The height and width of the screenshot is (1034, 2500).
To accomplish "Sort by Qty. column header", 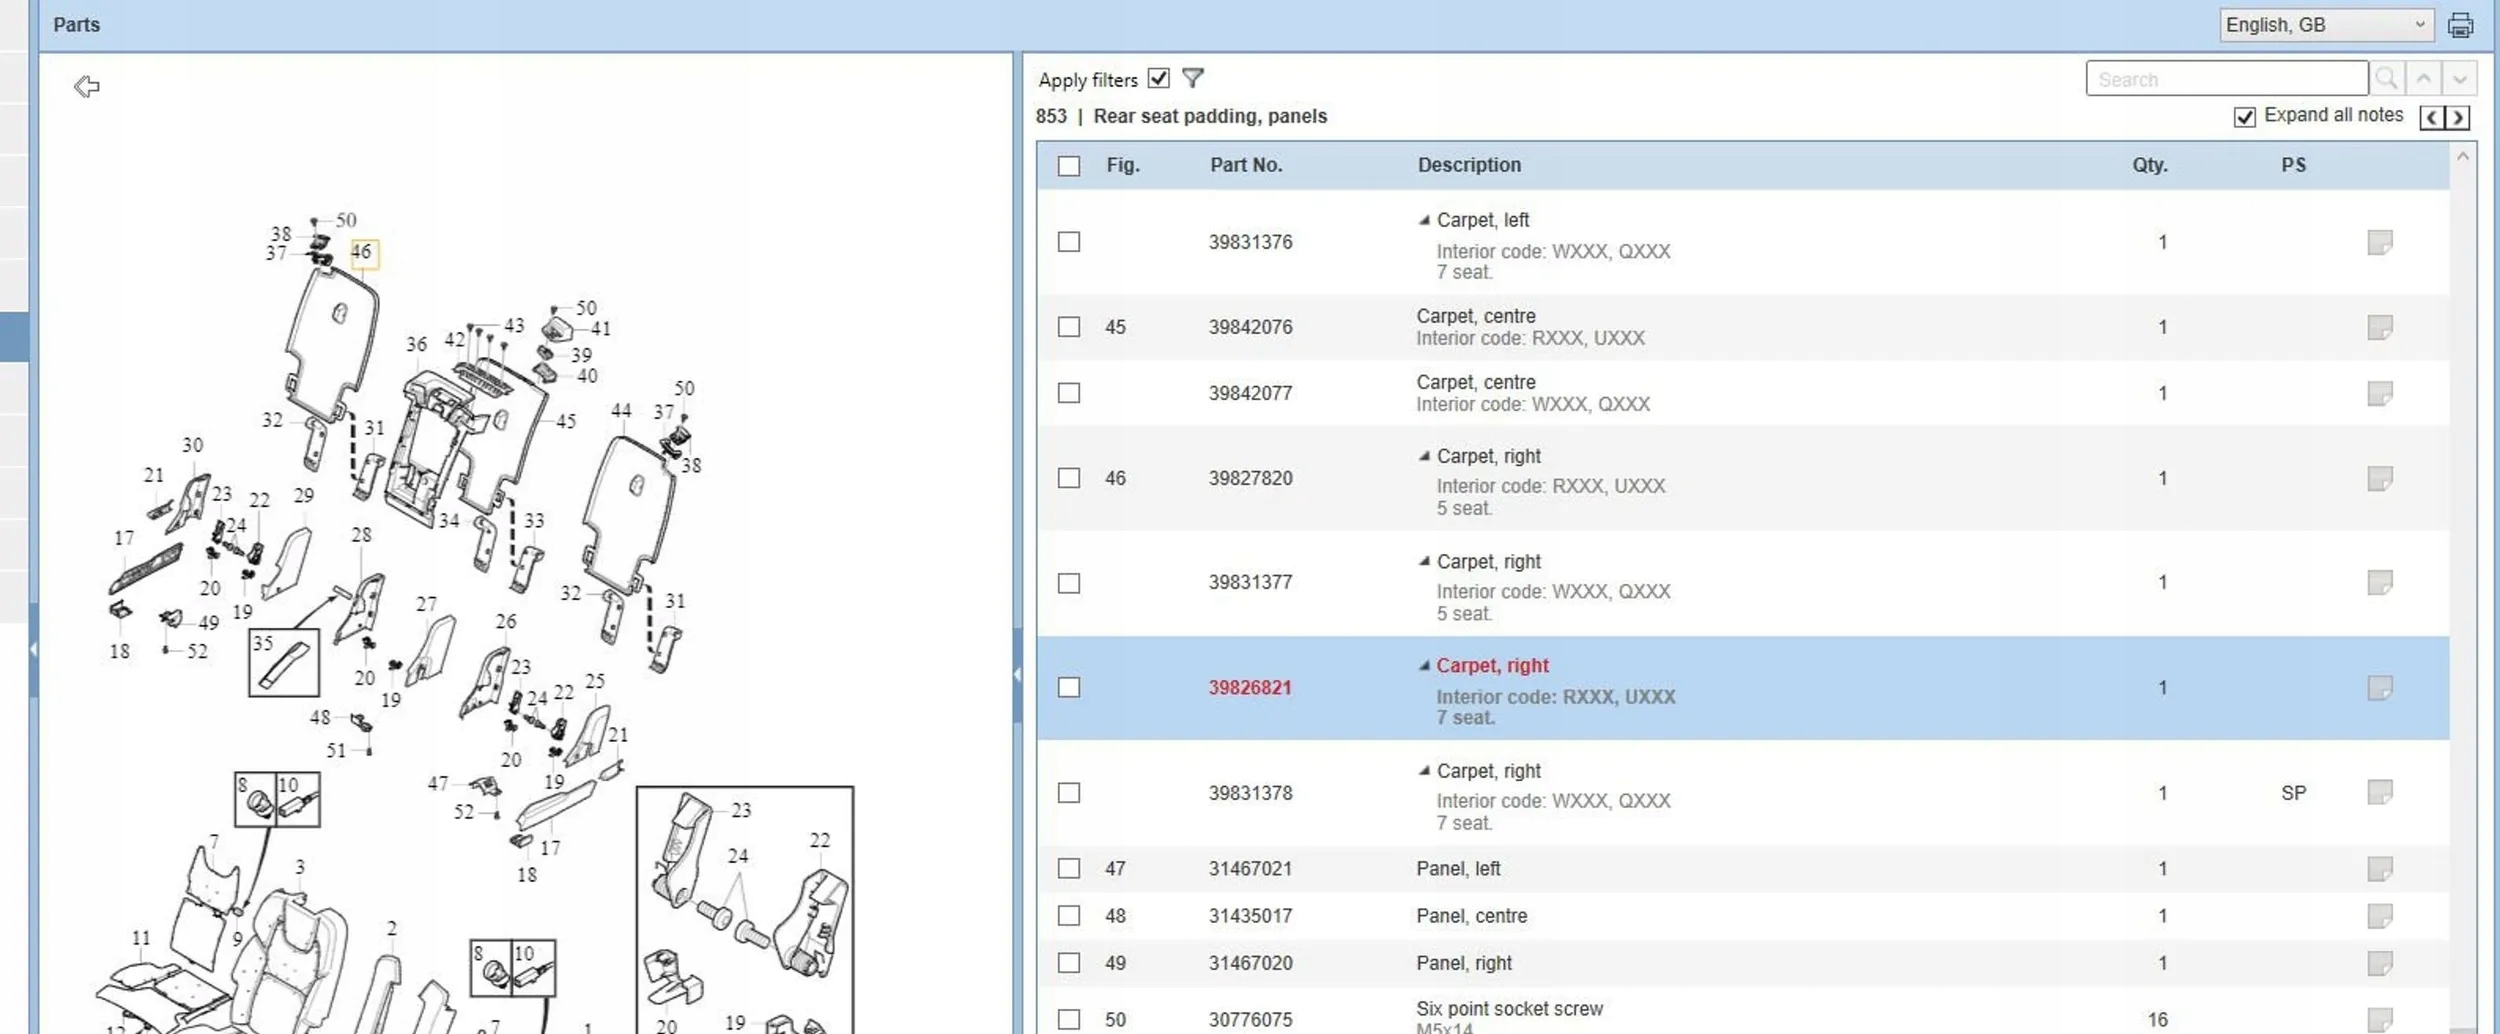I will click(x=2150, y=165).
